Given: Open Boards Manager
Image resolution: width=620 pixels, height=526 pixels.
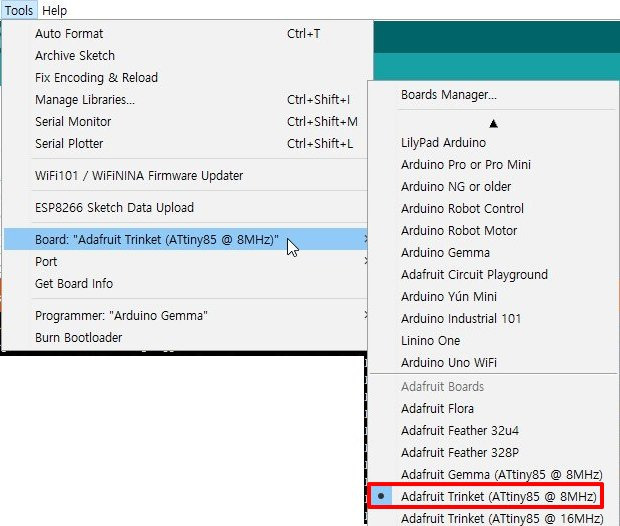Looking at the screenshot, I should 493,95.
